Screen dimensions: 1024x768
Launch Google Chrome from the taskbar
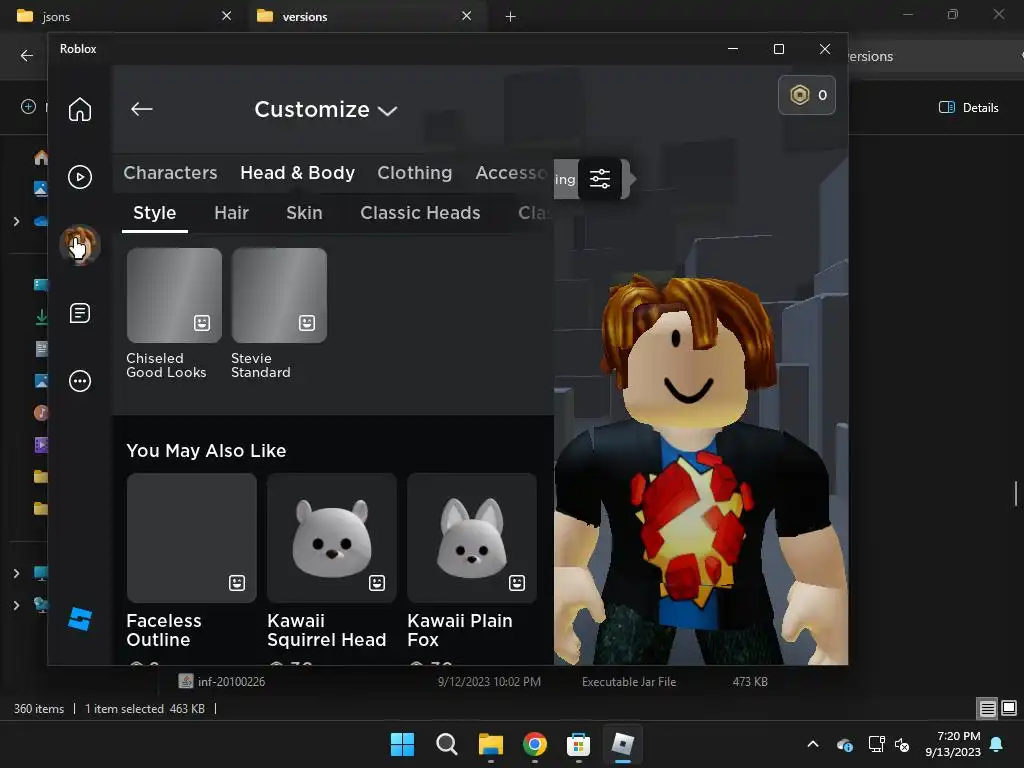click(535, 744)
